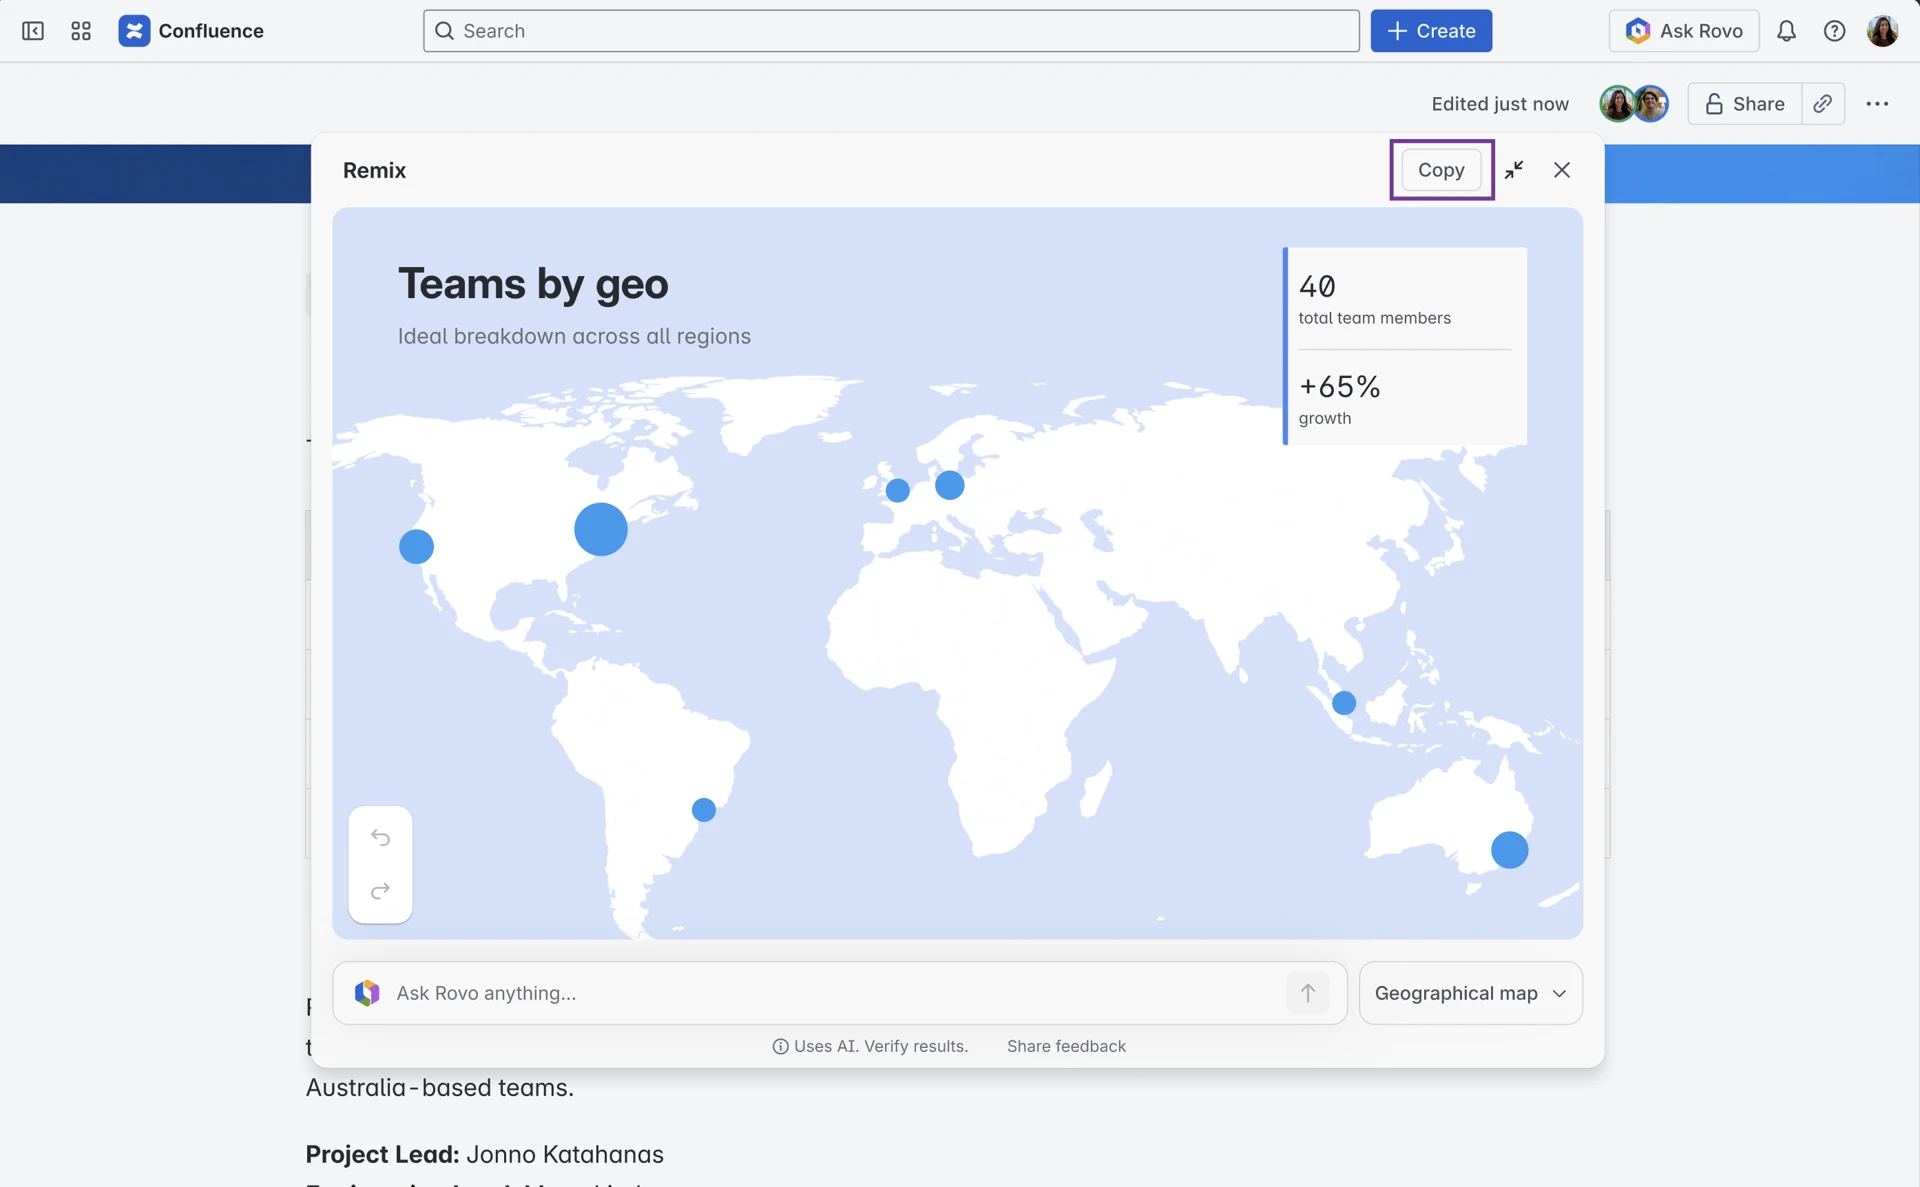Collapse the Remix dialog

[1514, 170]
